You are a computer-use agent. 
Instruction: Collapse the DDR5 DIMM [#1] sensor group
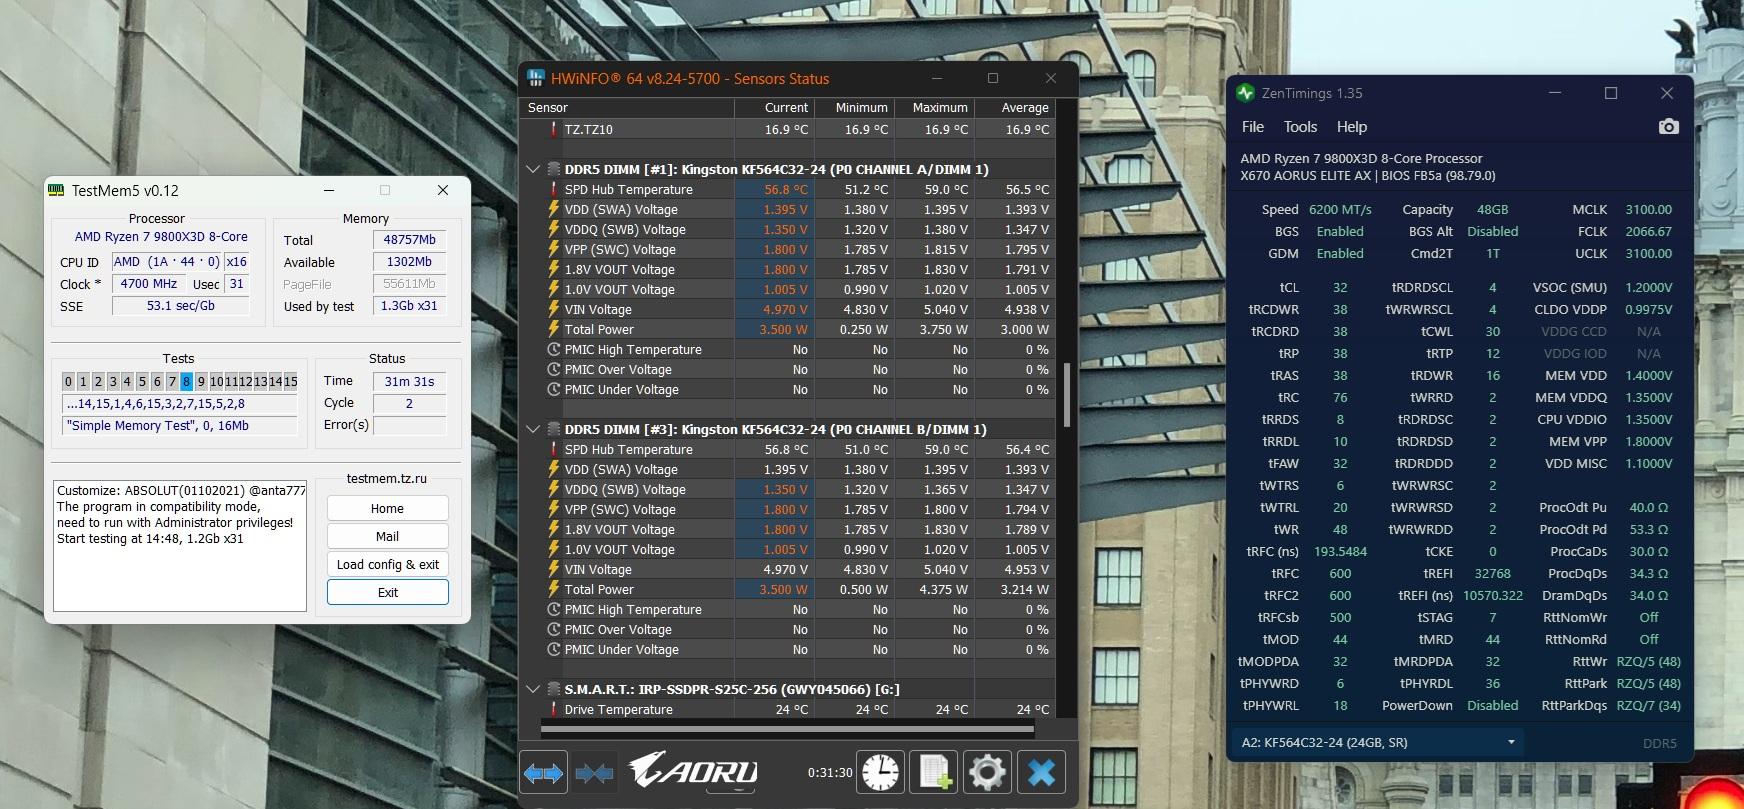pos(533,169)
